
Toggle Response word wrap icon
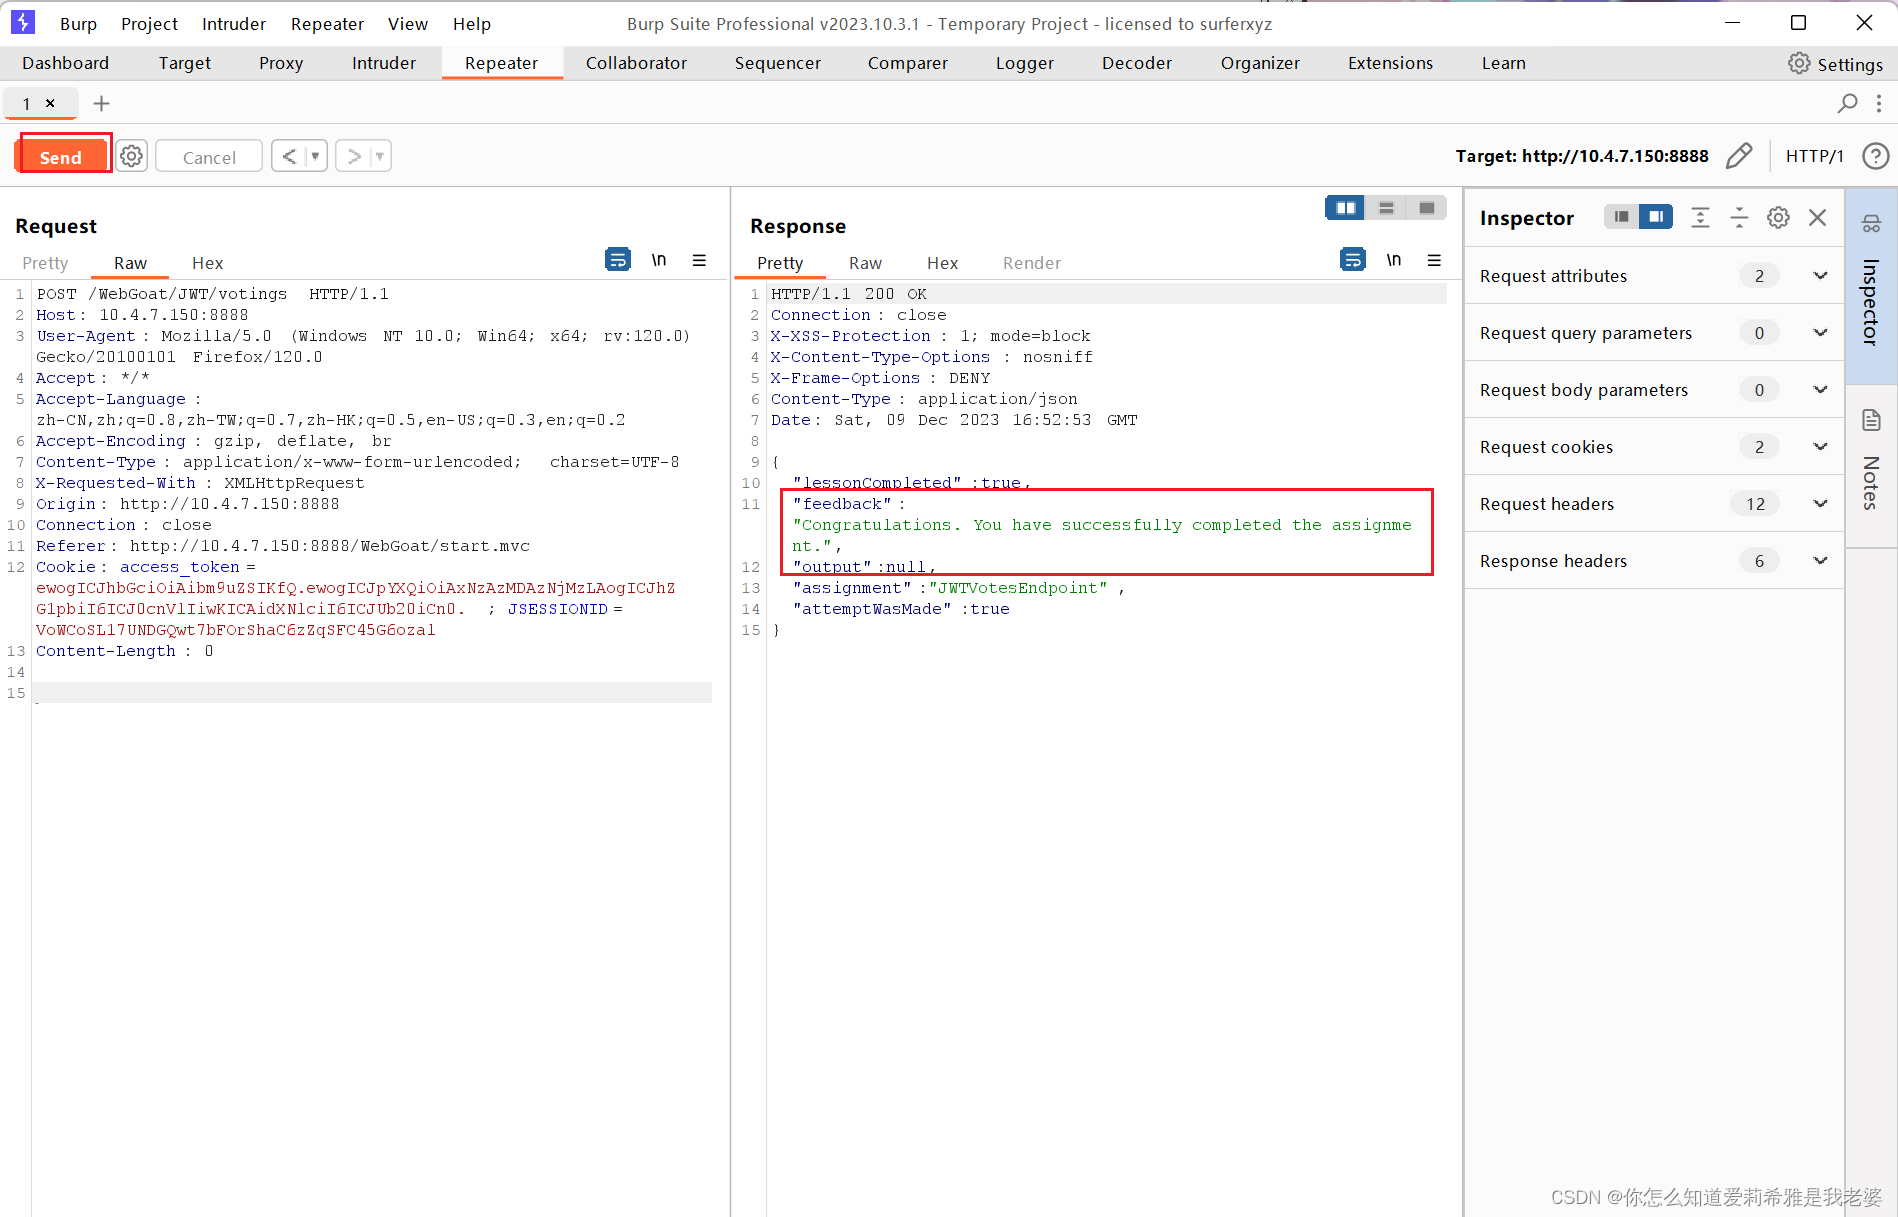pyautogui.click(x=1353, y=260)
